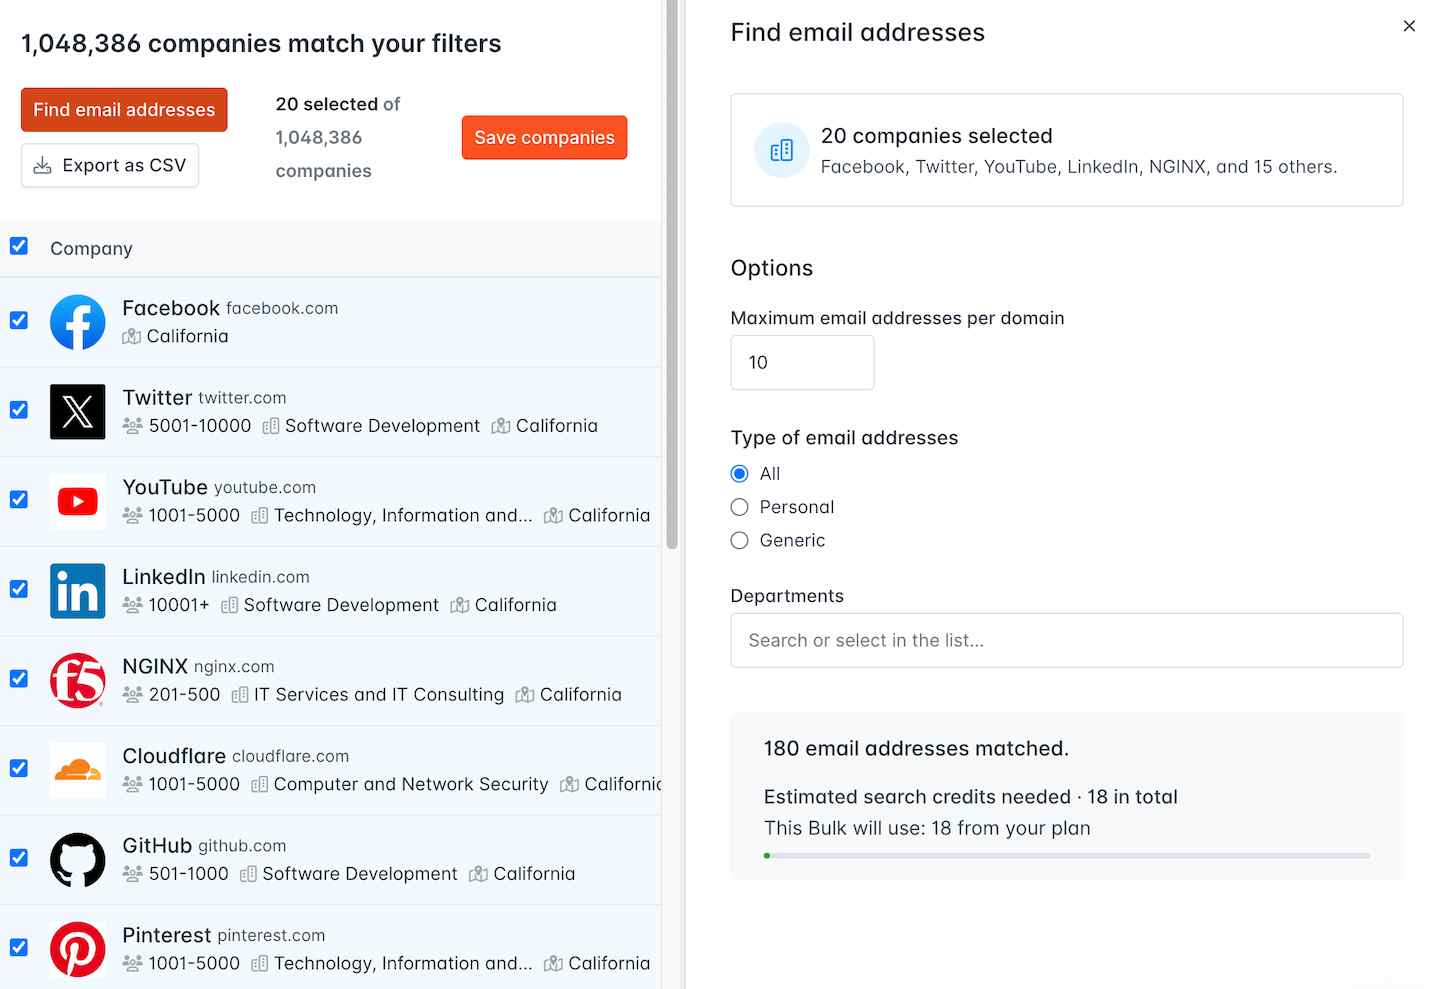Click the Maximum email addresses per domain field
The image size is (1440, 989).
click(x=802, y=362)
